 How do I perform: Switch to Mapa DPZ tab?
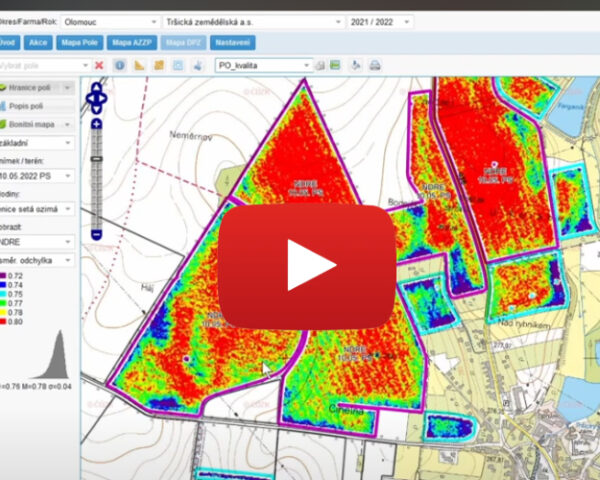click(x=184, y=42)
